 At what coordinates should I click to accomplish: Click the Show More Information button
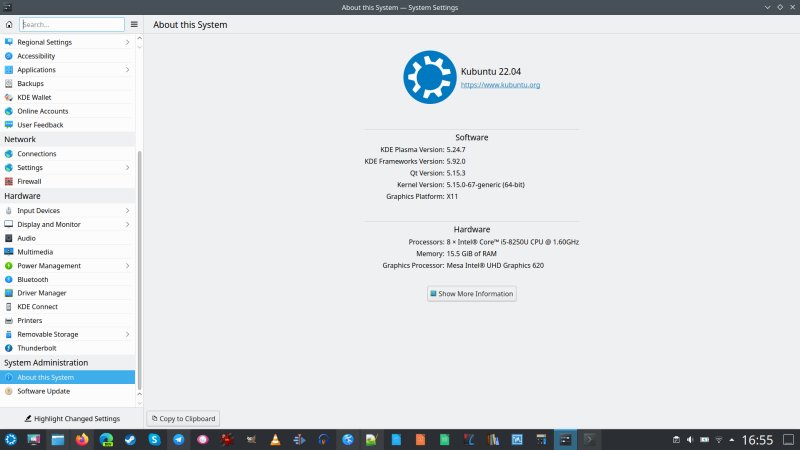coord(471,294)
